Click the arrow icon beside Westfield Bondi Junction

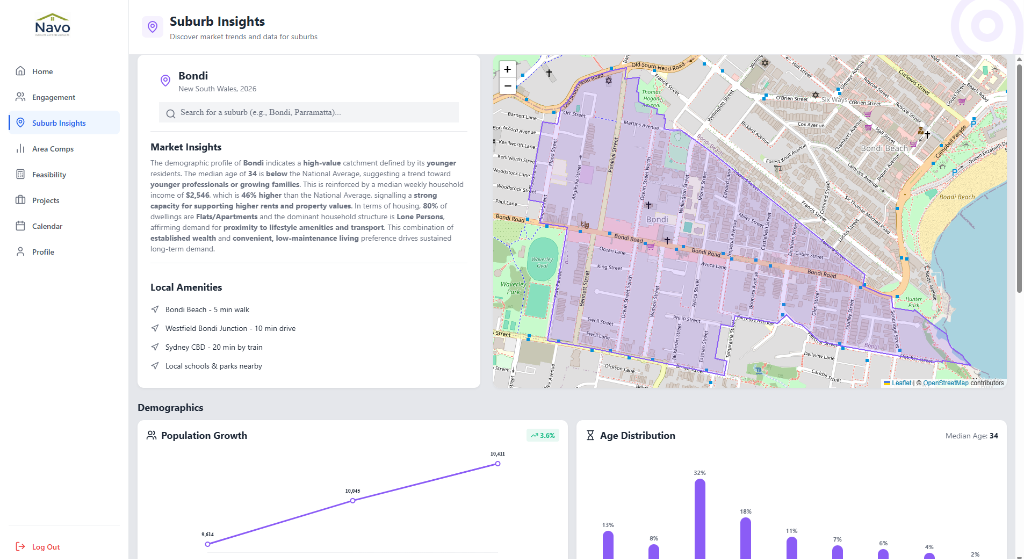tap(155, 328)
